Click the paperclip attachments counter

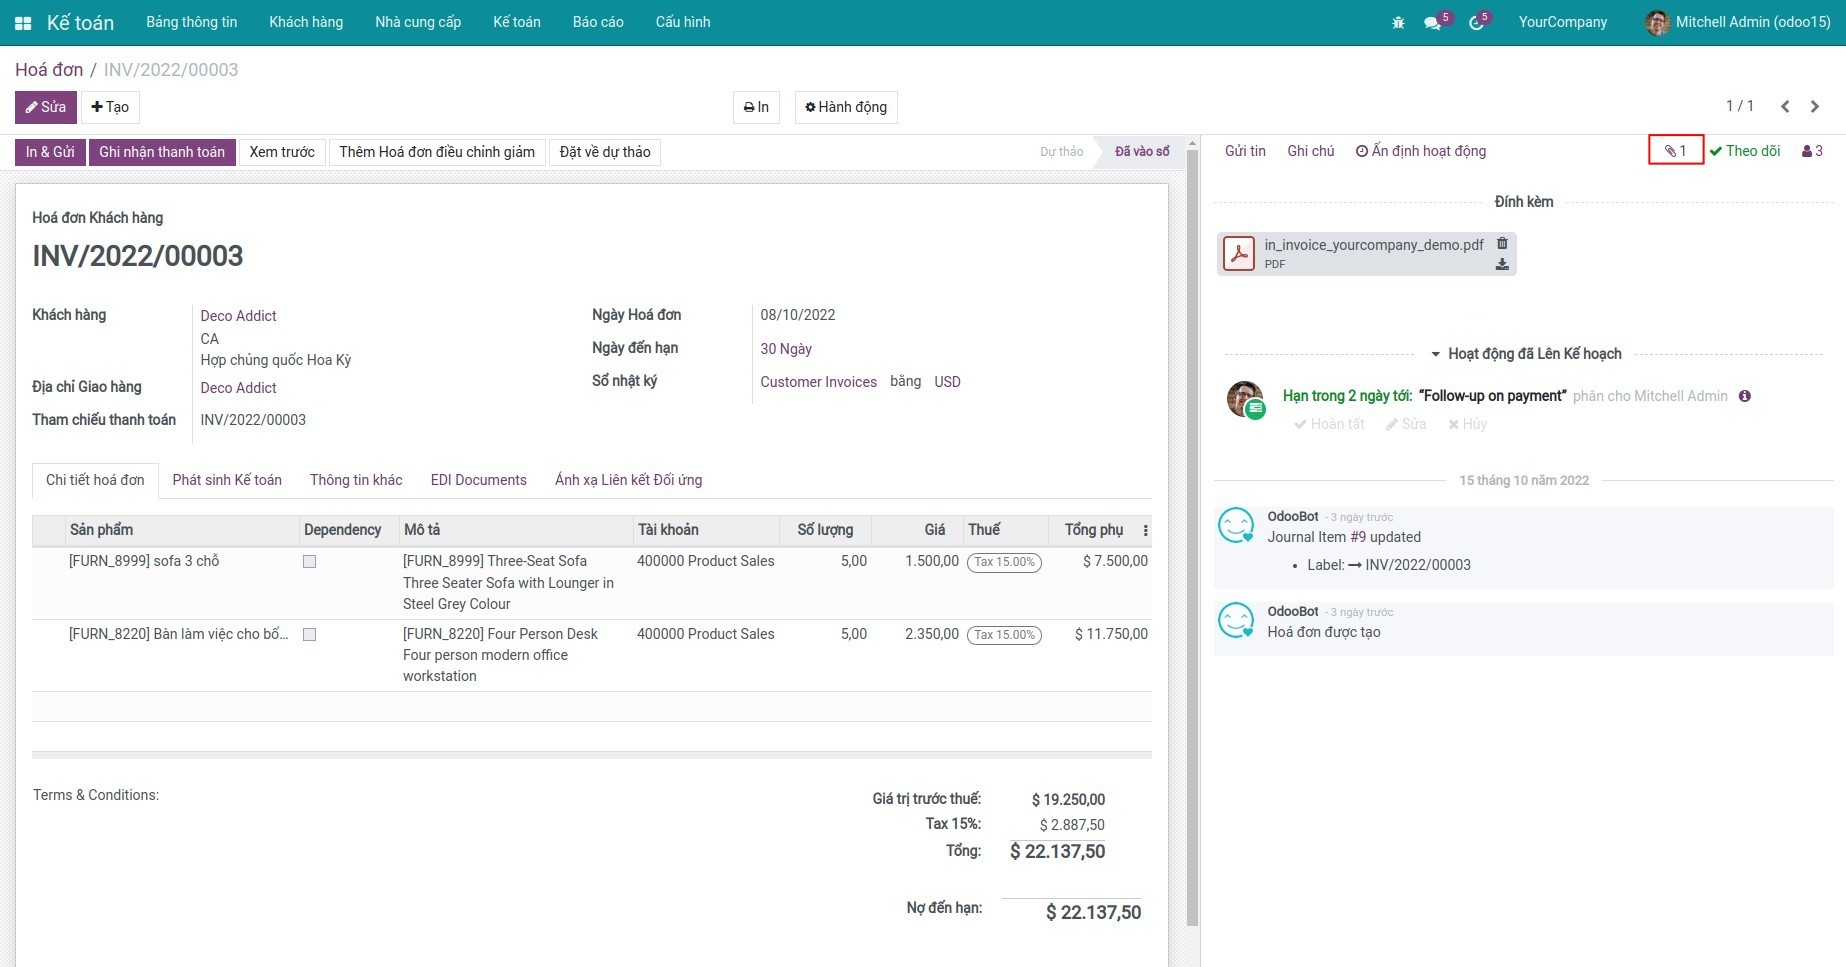pos(1675,151)
